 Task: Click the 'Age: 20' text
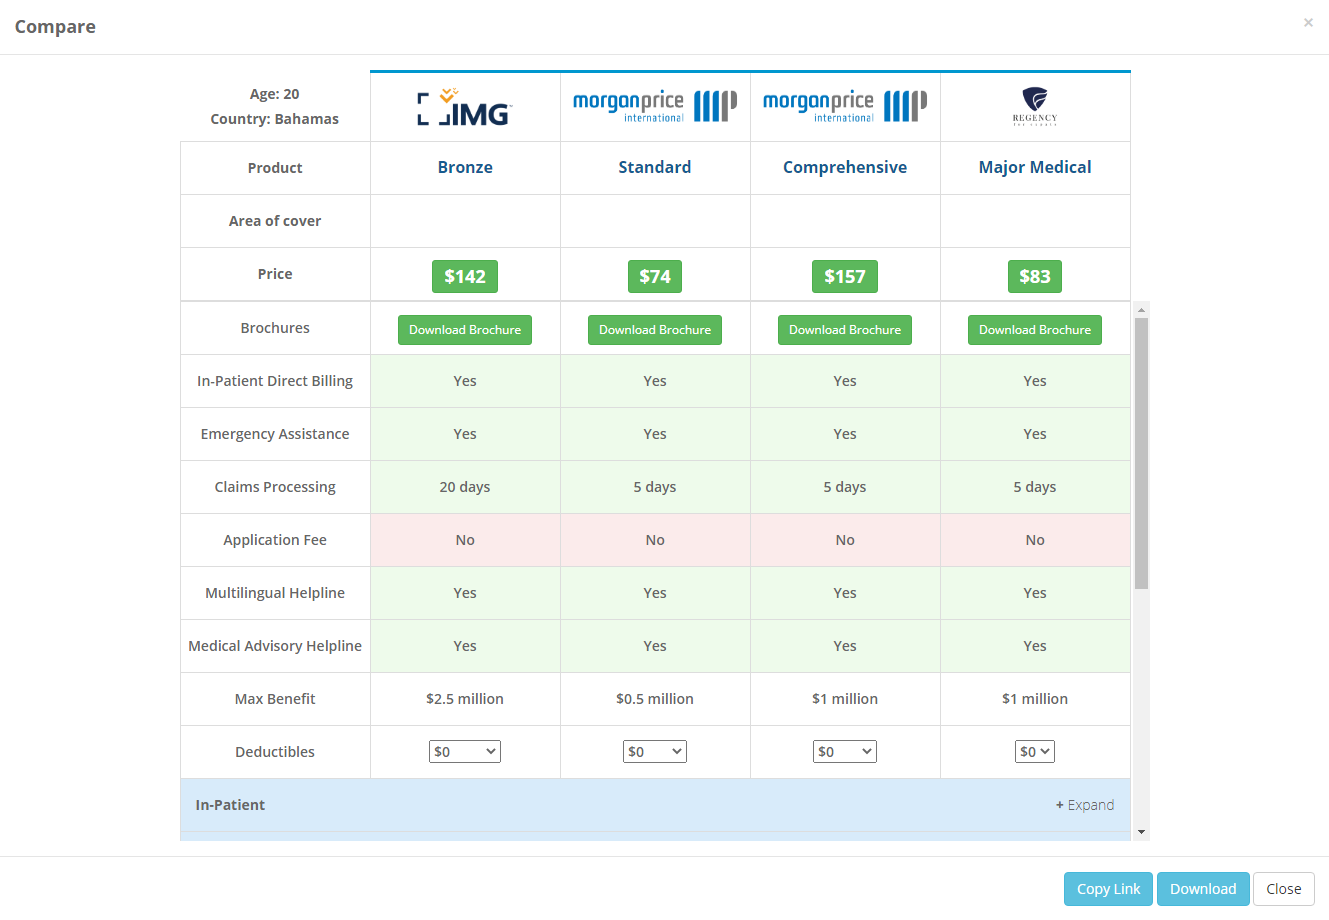tap(275, 94)
